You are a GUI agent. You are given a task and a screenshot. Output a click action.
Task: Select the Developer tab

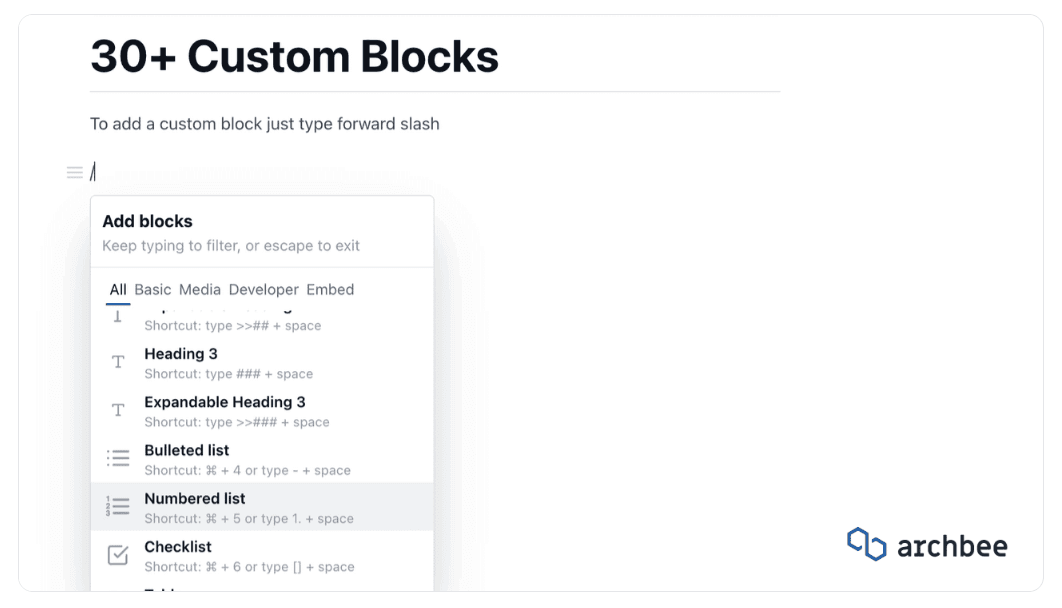pos(264,290)
